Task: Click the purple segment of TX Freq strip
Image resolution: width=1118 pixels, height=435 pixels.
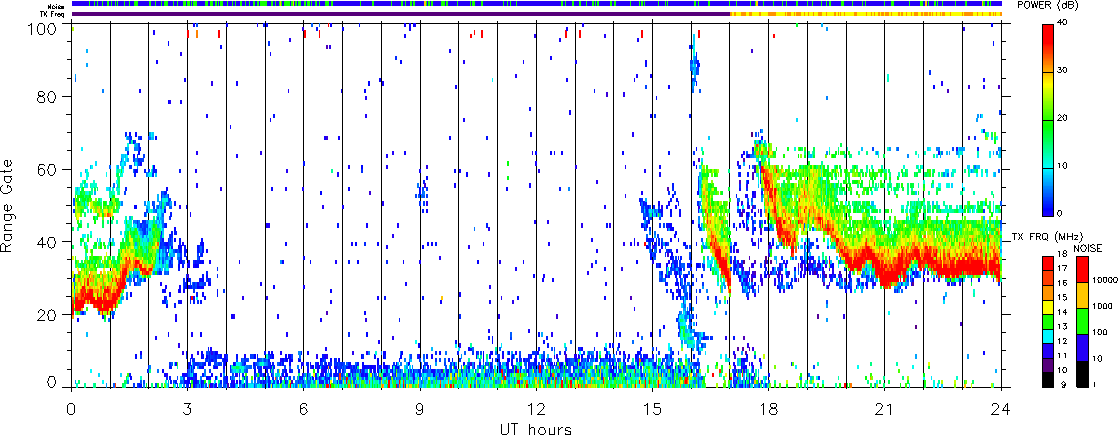Action: (x=400, y=14)
